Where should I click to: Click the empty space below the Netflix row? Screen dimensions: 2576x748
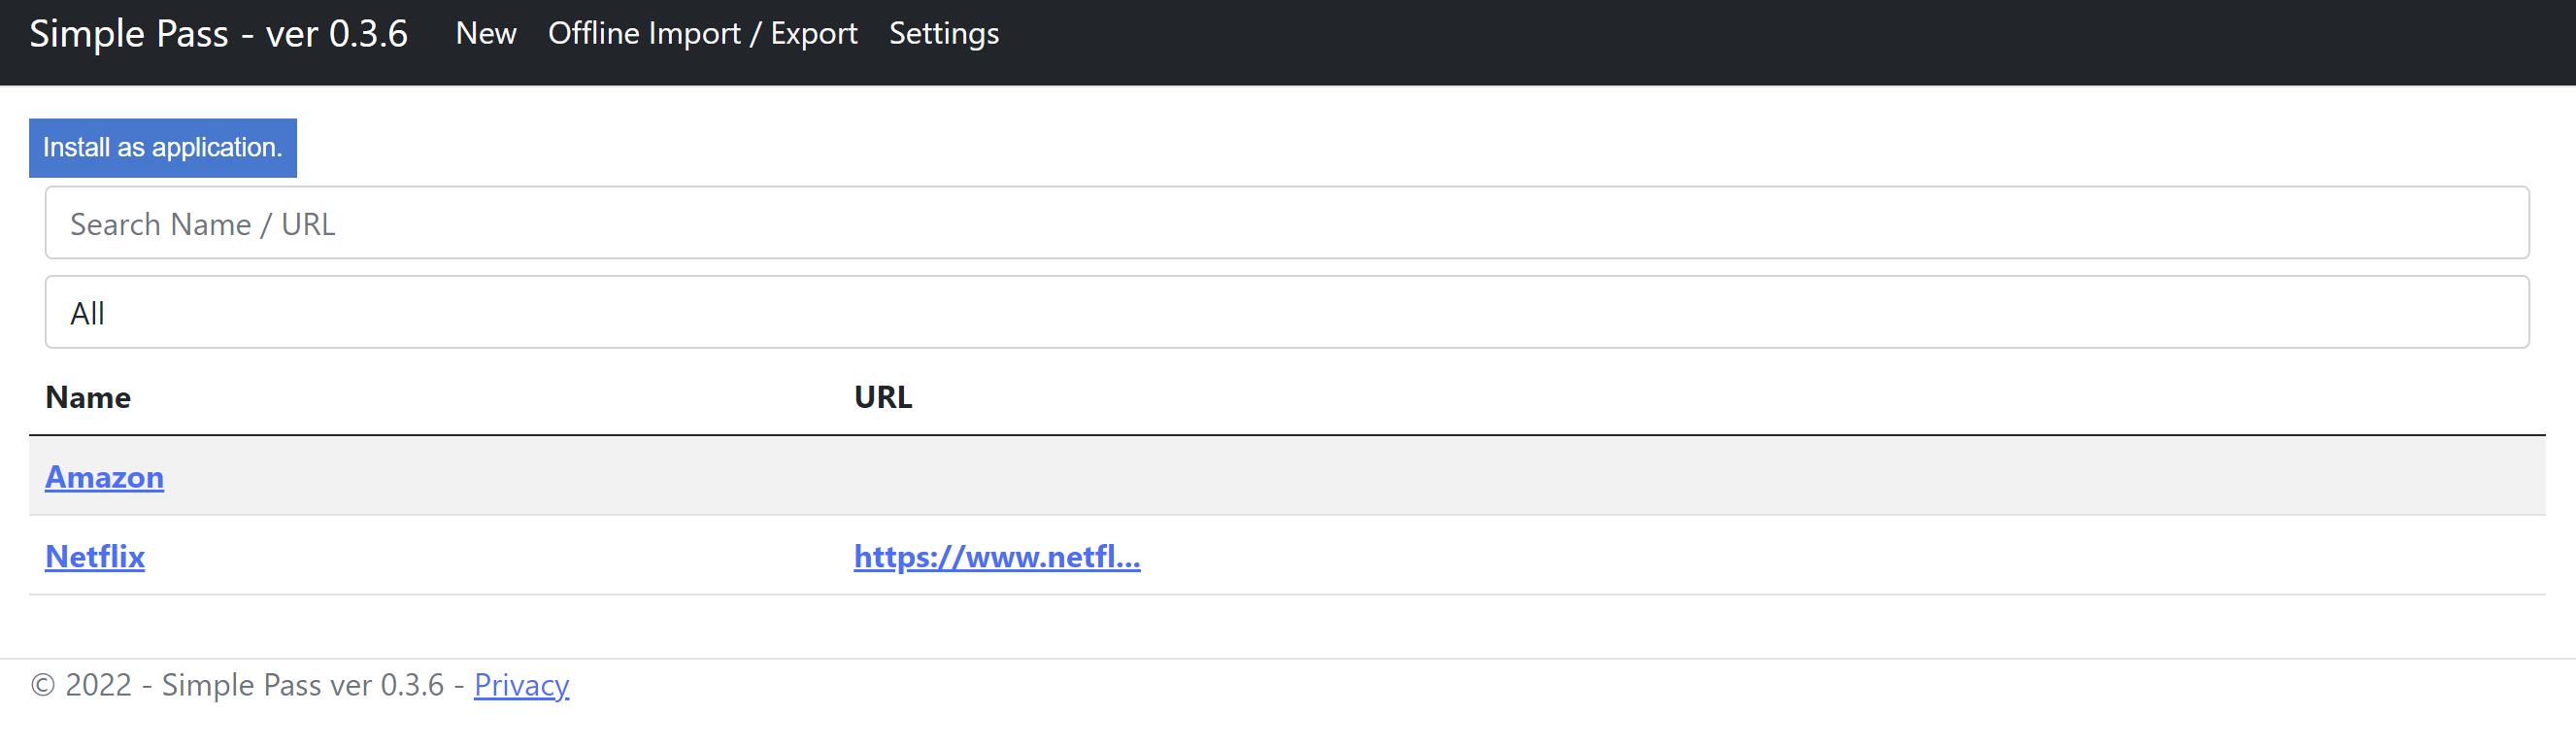[x=1286, y=627]
